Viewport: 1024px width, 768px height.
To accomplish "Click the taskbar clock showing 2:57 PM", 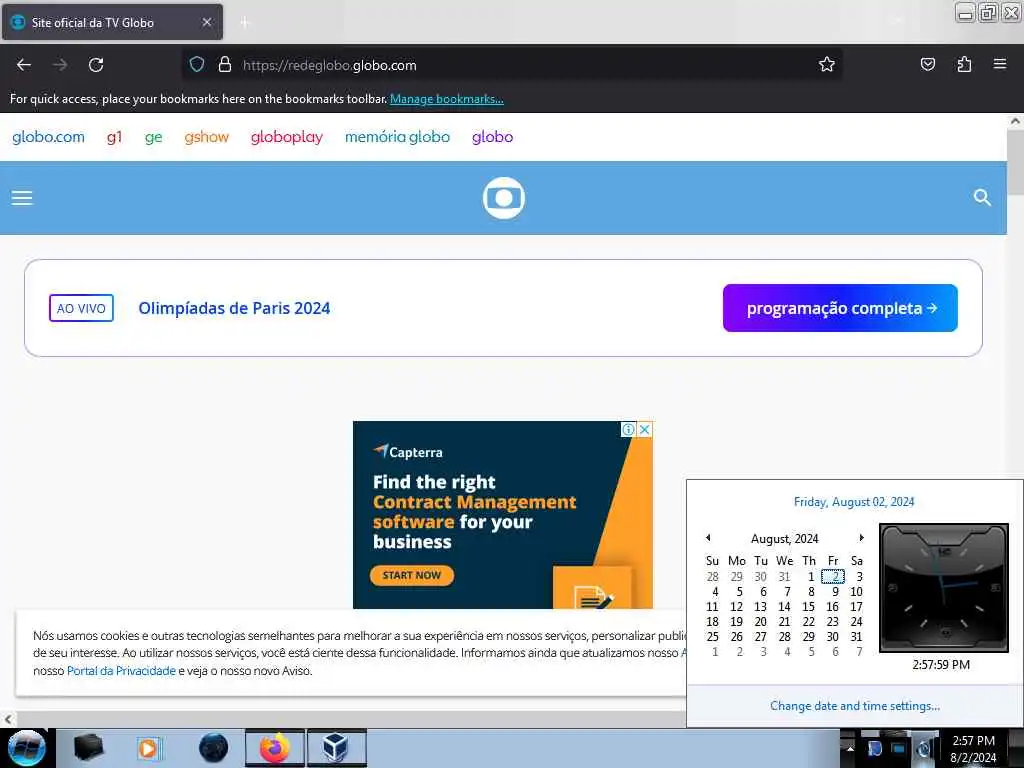I will [x=973, y=749].
